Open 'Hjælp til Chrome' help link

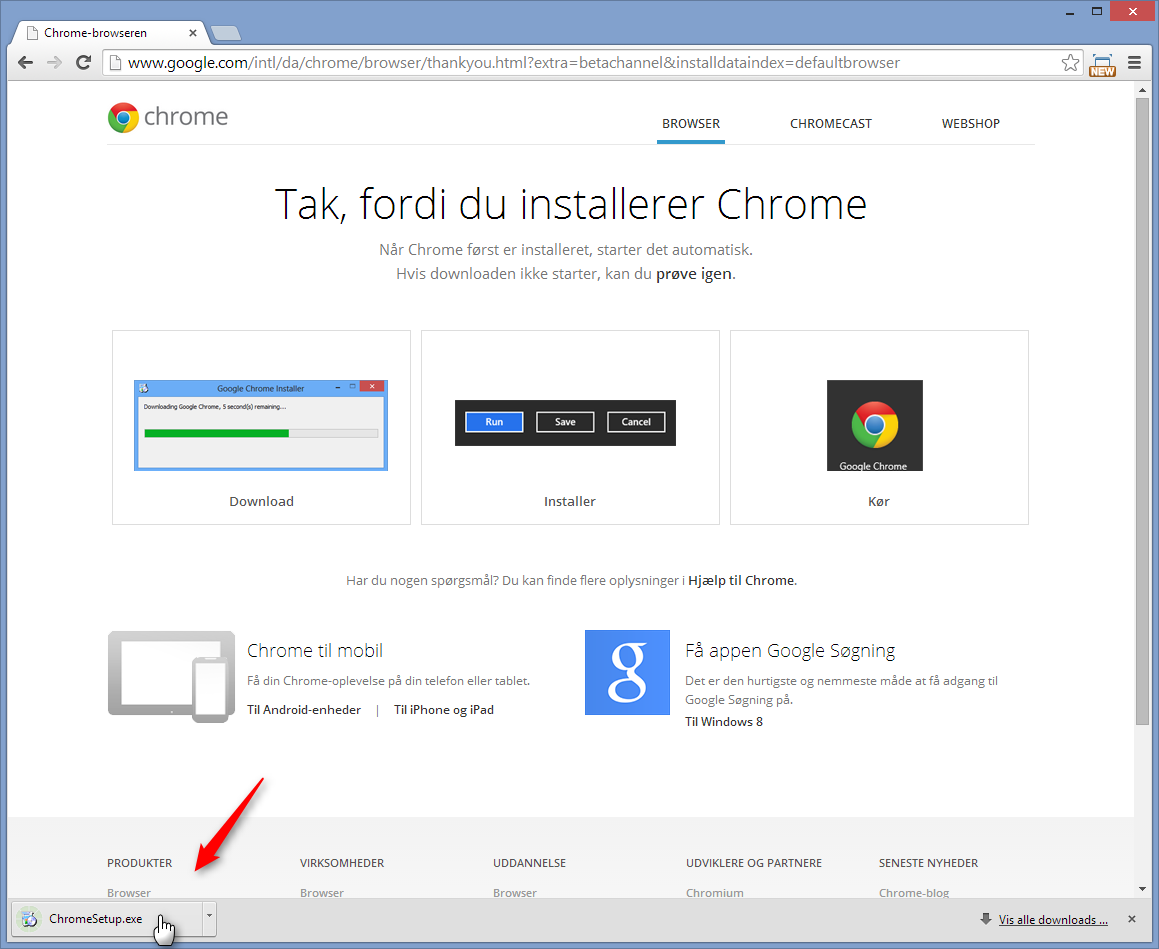click(741, 580)
